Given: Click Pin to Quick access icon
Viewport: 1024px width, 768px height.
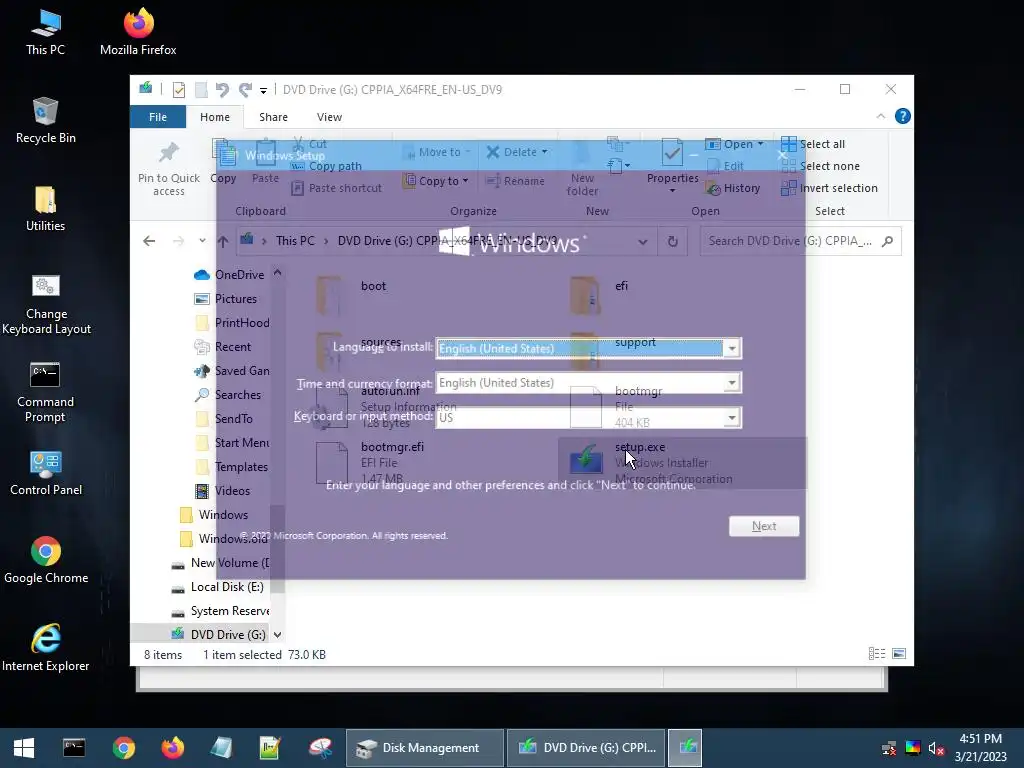Looking at the screenshot, I should click(x=168, y=168).
